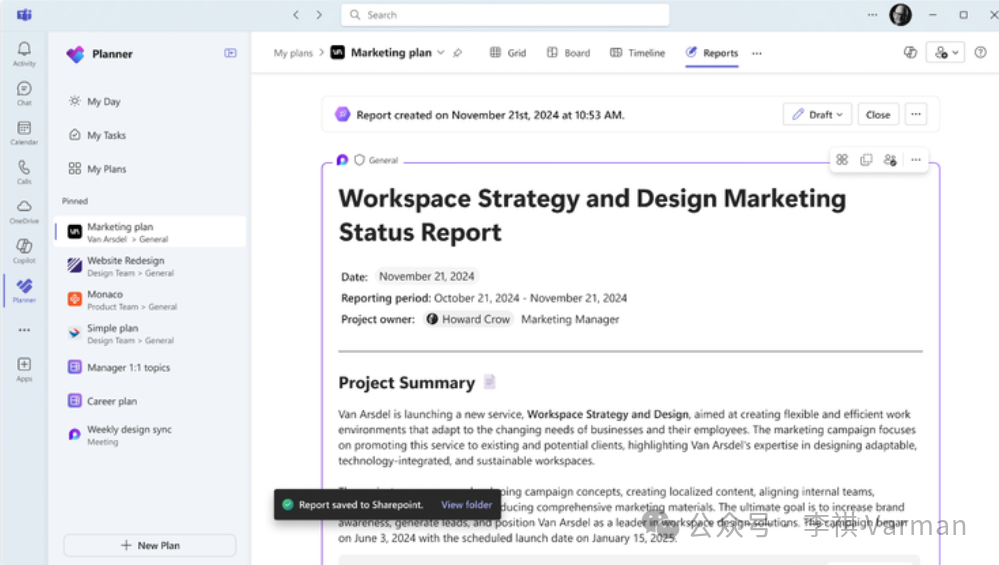Select pinned Website Redesign plan
This screenshot has width=999, height=565.
click(x=150, y=266)
